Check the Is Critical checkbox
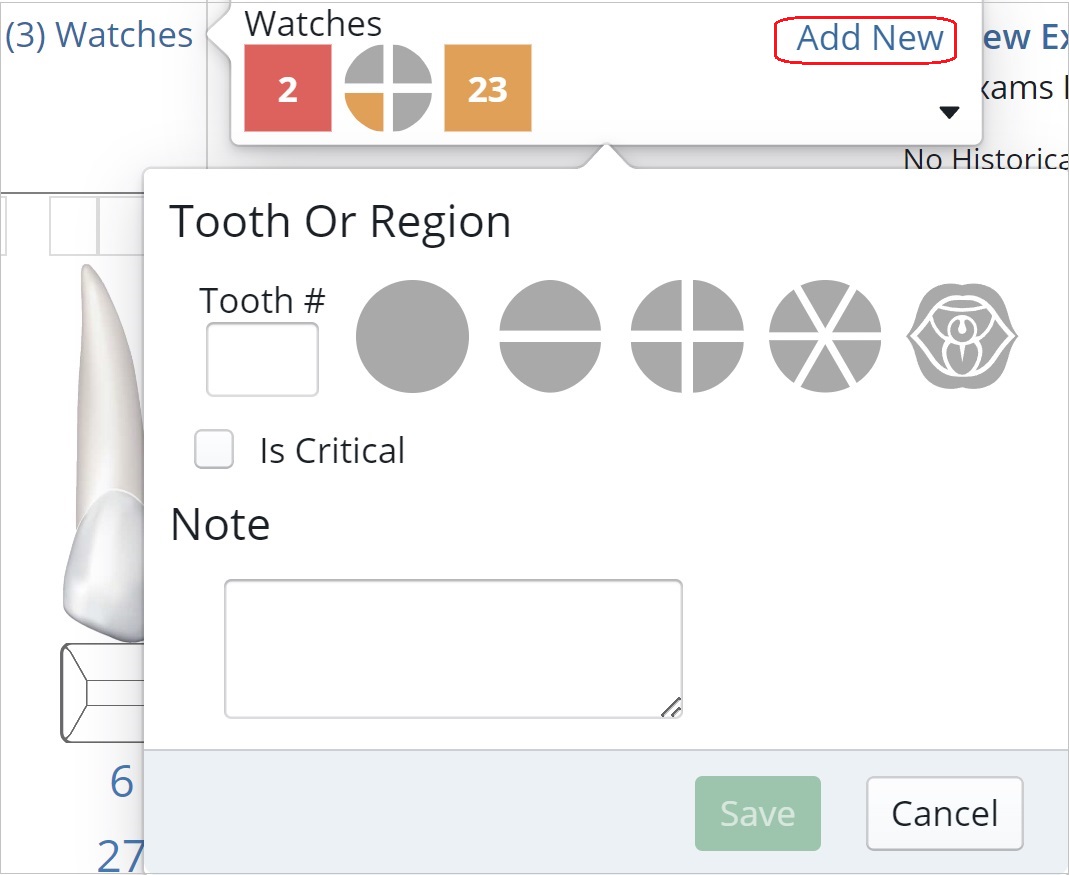This screenshot has width=1069, height=875. coord(214,450)
